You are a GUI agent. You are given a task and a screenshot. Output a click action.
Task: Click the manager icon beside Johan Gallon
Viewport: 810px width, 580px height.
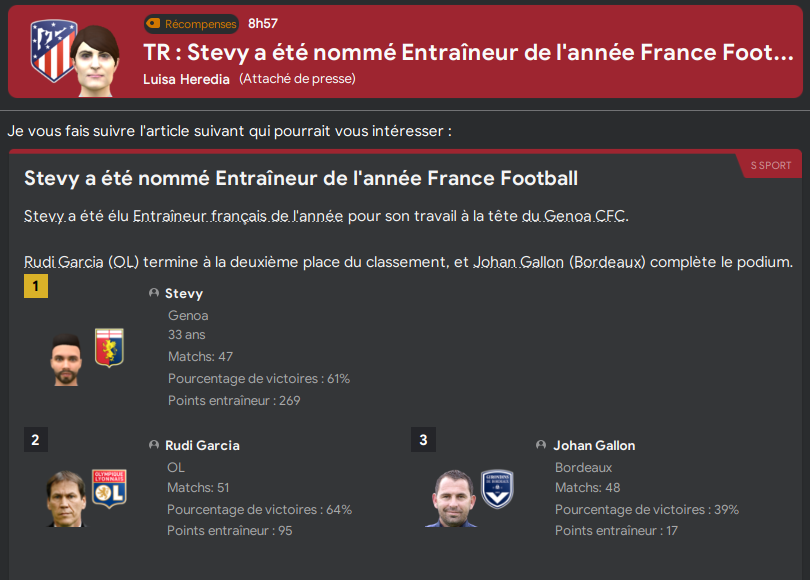[540, 445]
